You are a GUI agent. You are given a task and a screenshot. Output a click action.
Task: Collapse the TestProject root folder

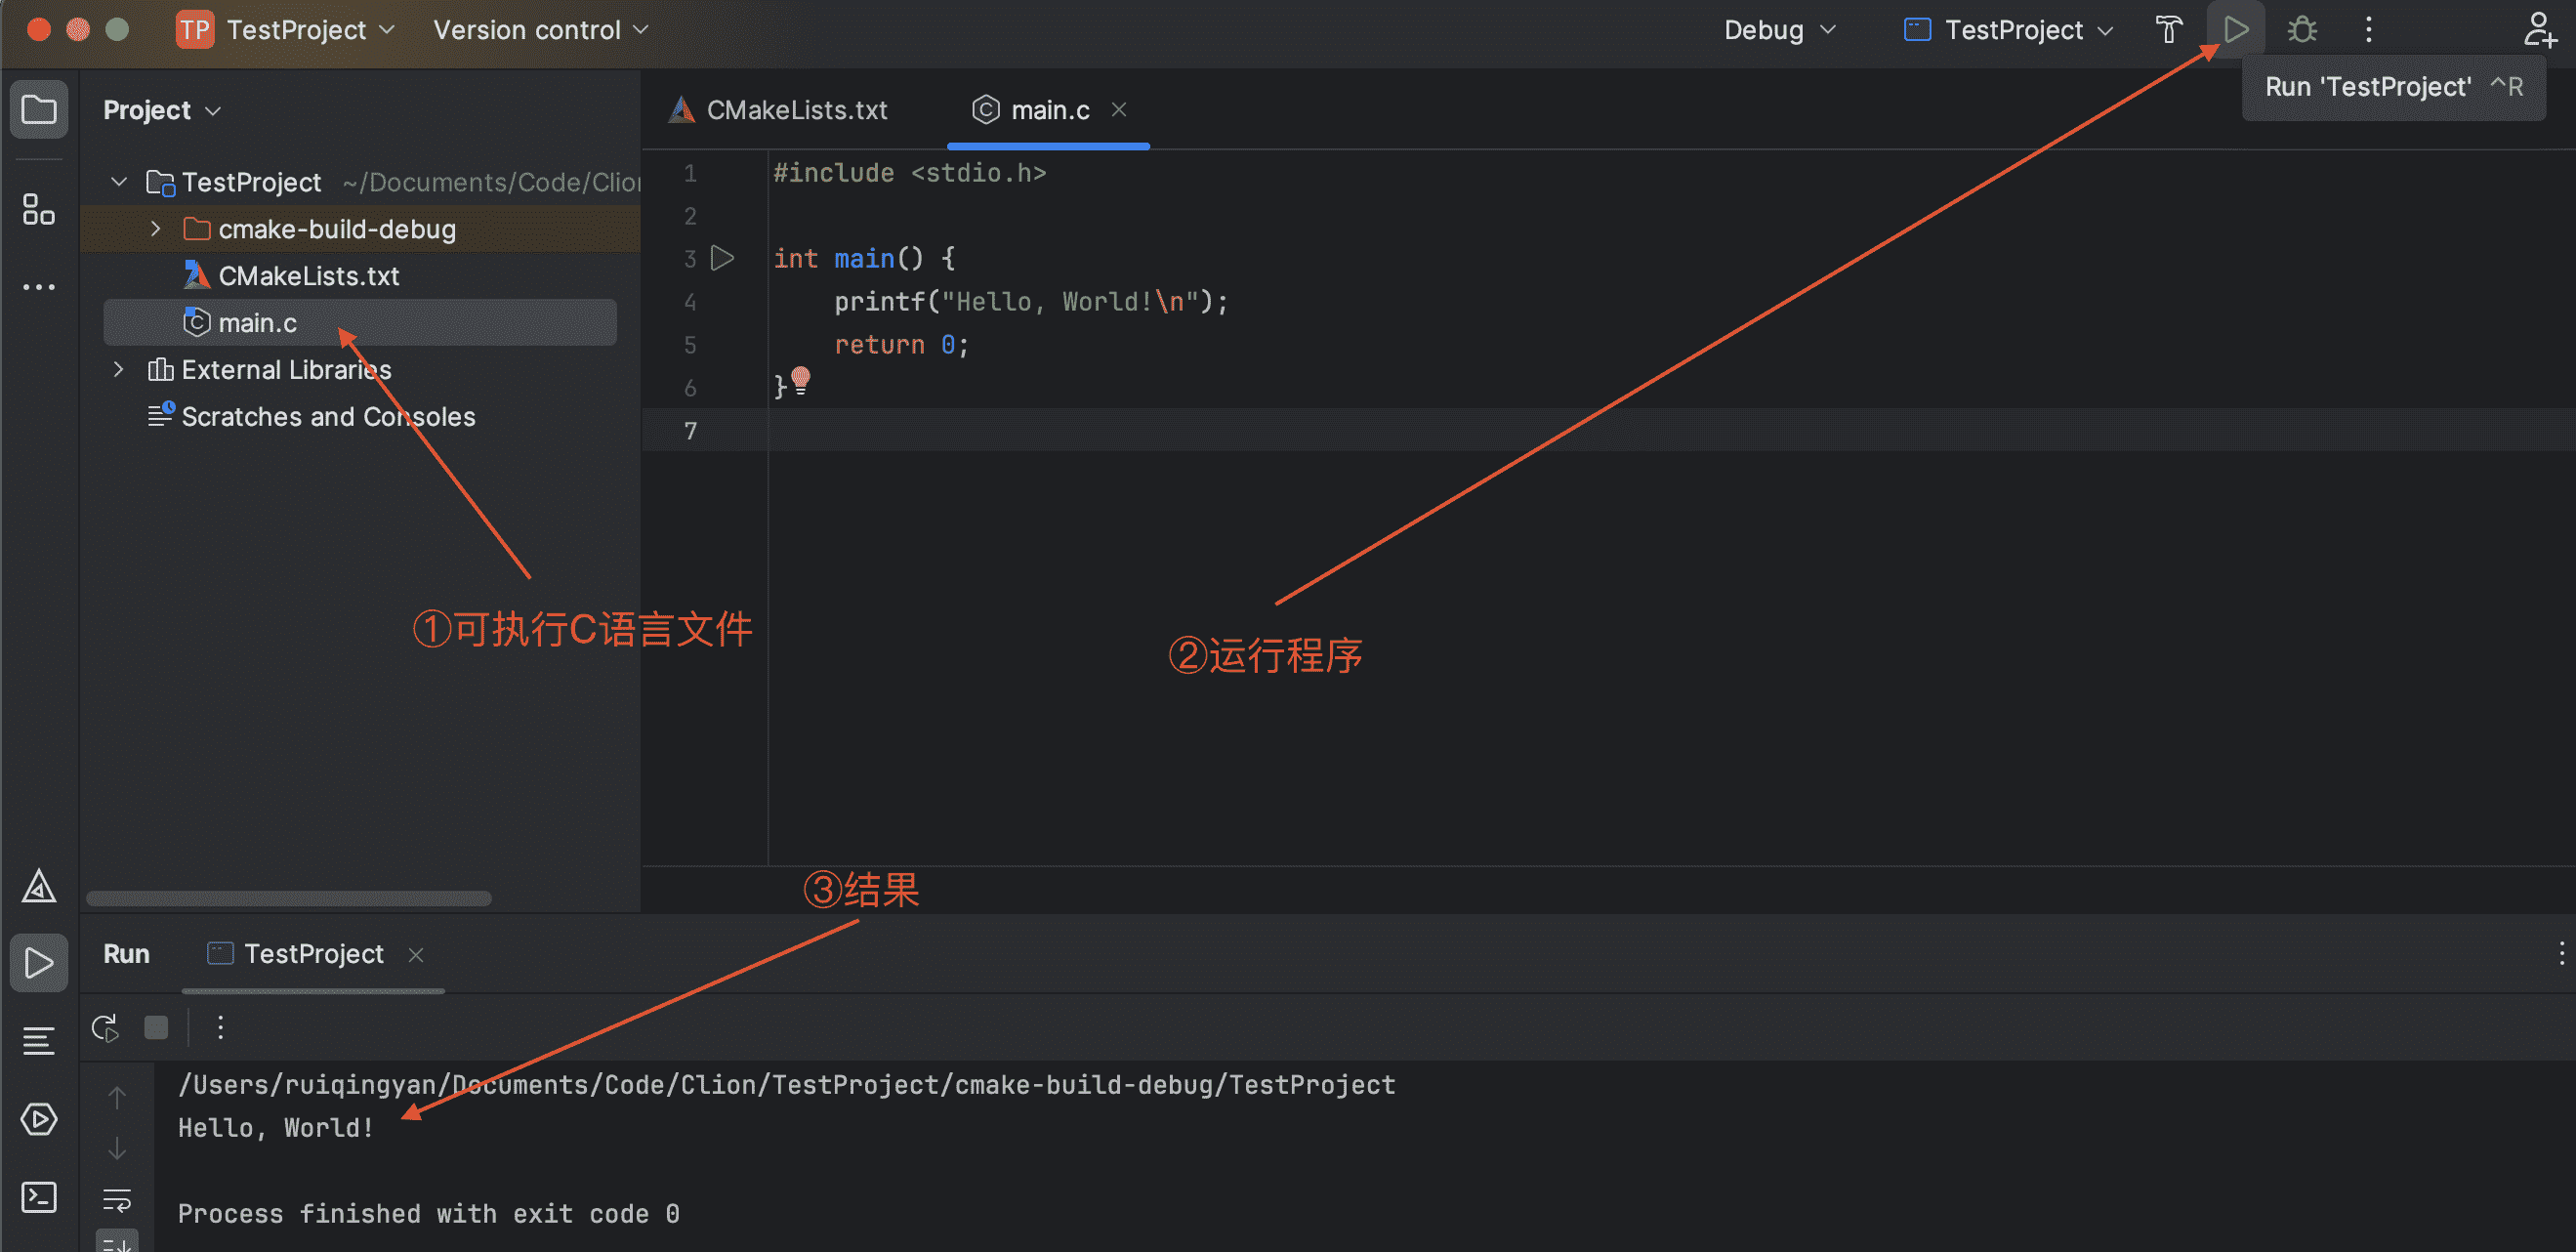(119, 182)
